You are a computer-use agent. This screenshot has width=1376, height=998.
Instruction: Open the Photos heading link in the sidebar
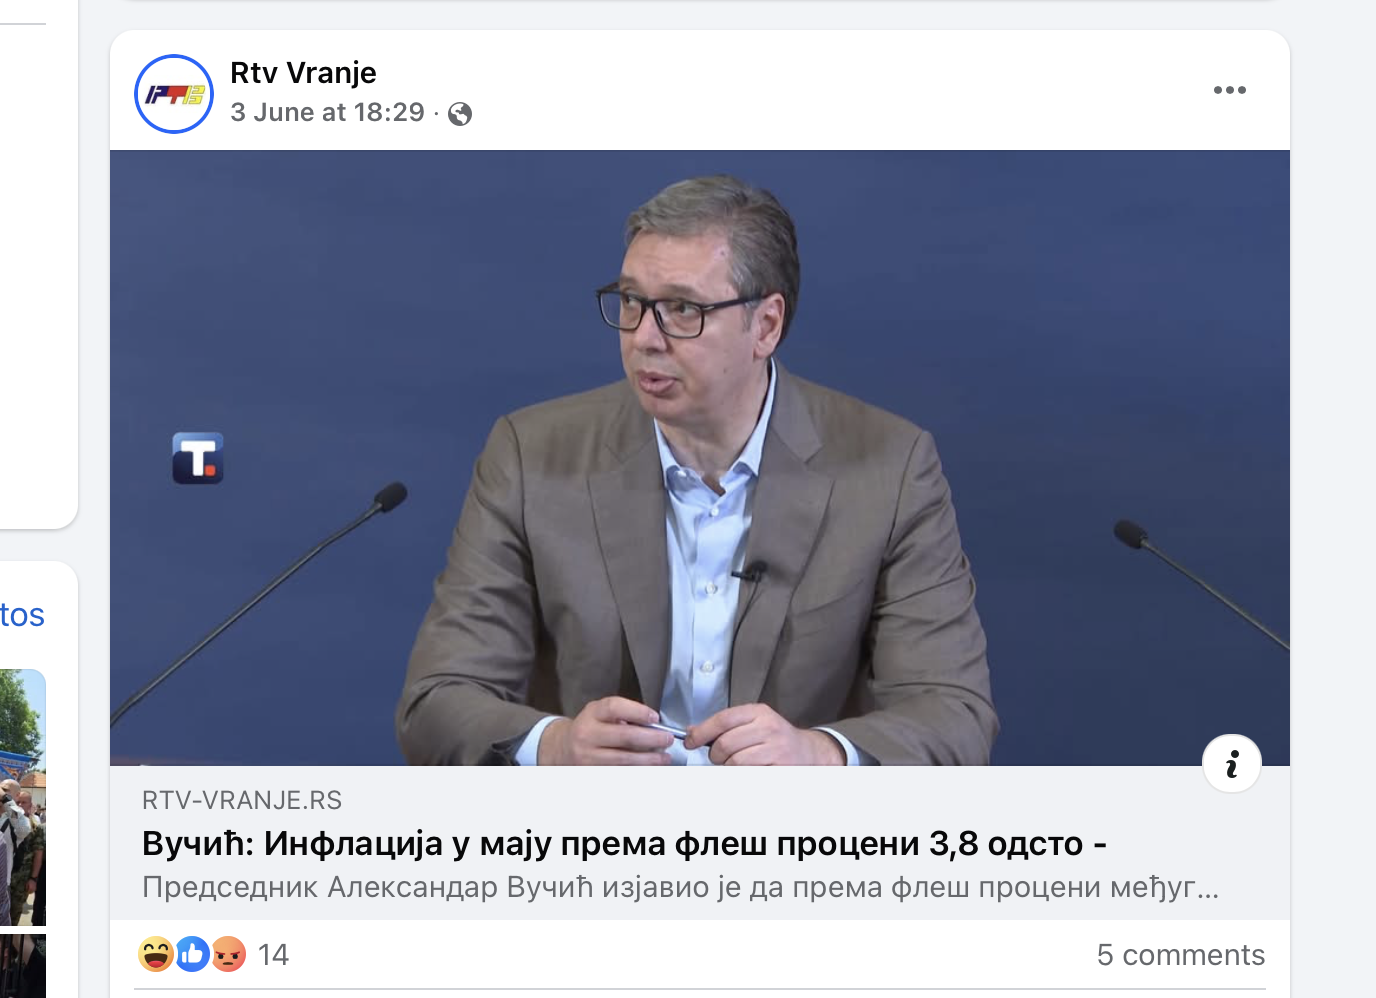[x=22, y=614]
